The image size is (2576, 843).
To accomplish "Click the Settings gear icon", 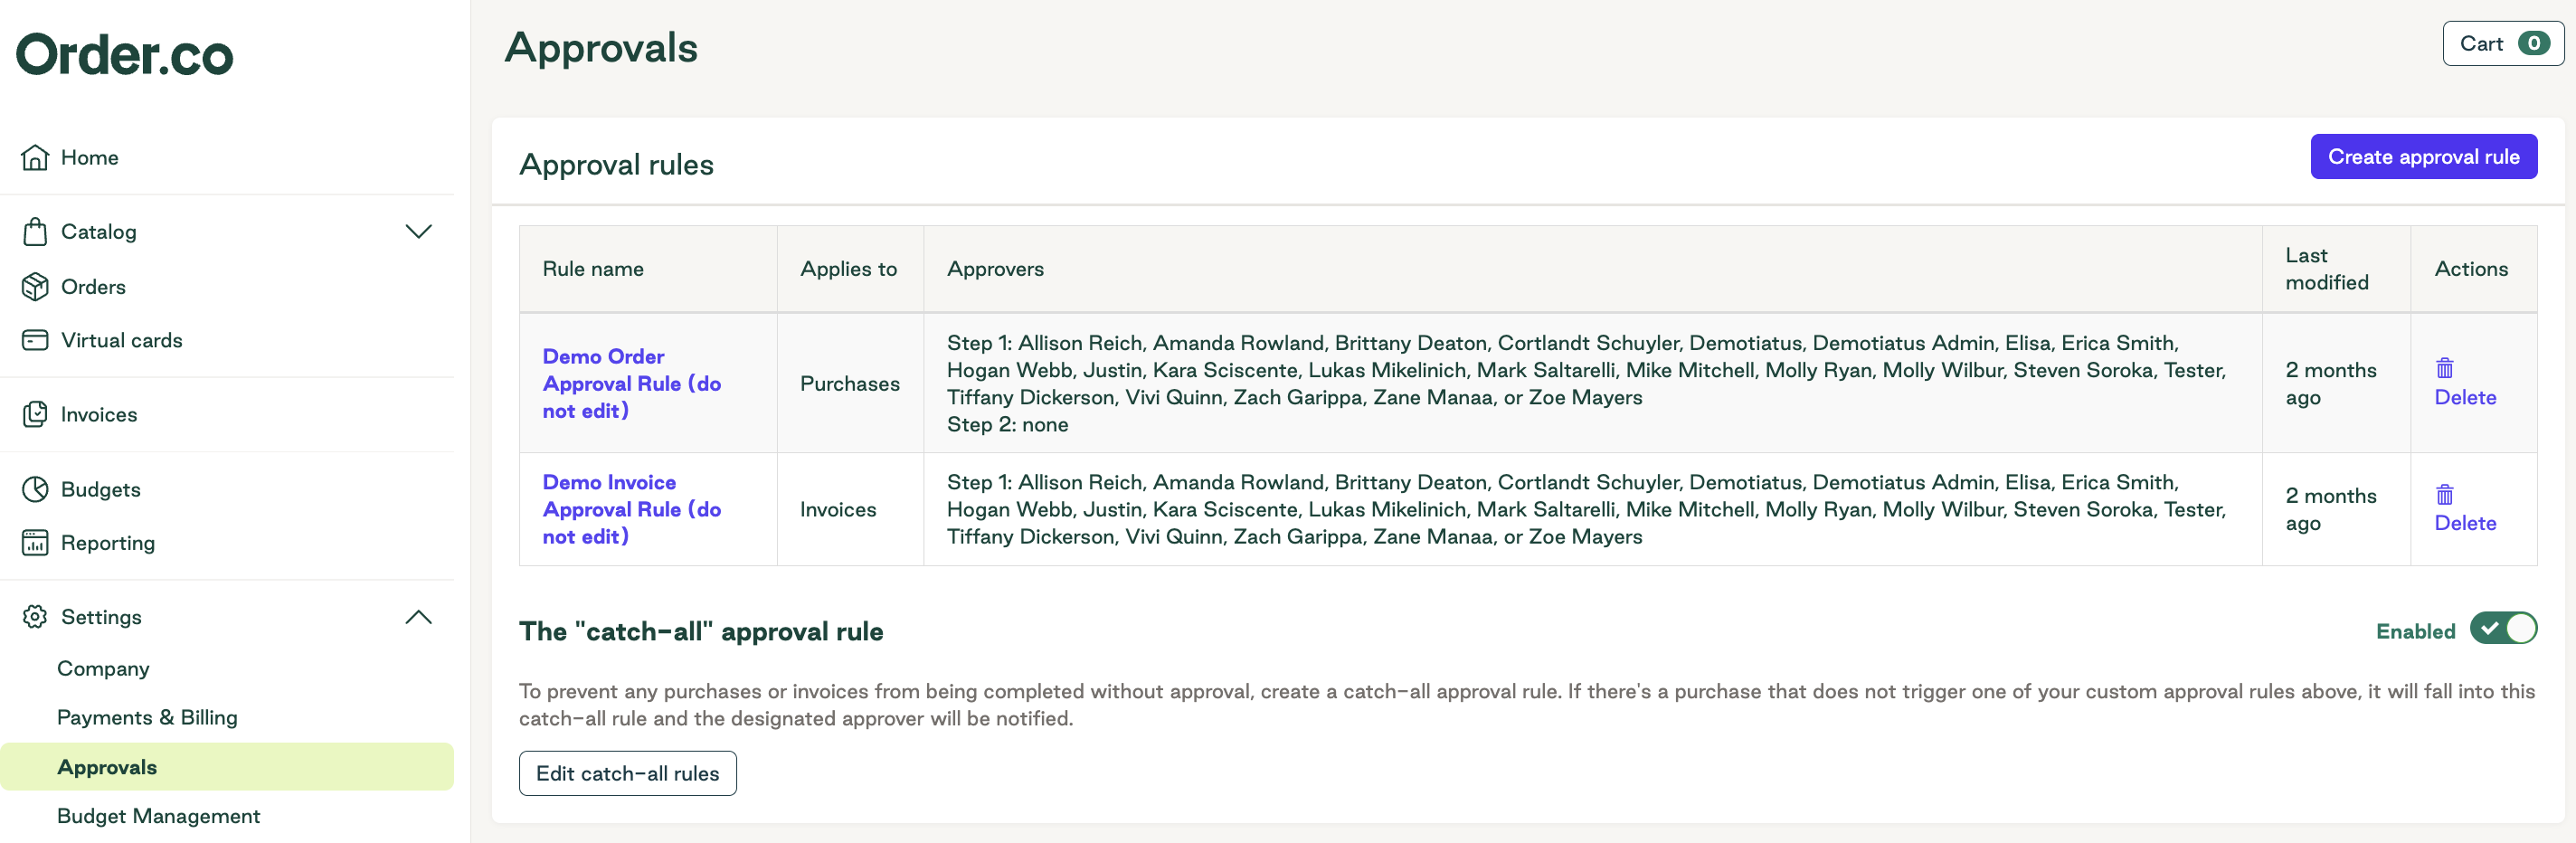I will [x=35, y=616].
